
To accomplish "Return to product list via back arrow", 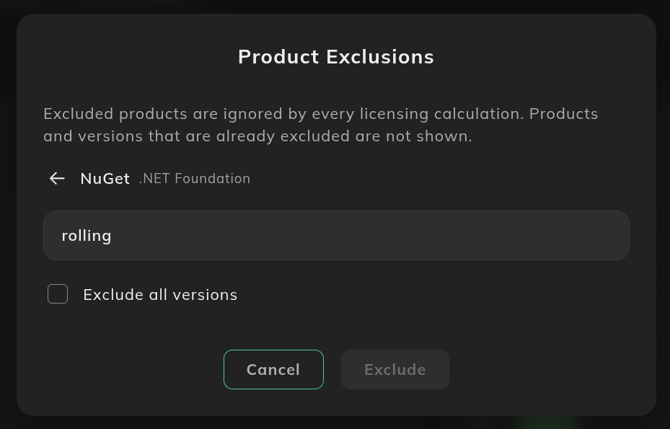I will pyautogui.click(x=57, y=178).
